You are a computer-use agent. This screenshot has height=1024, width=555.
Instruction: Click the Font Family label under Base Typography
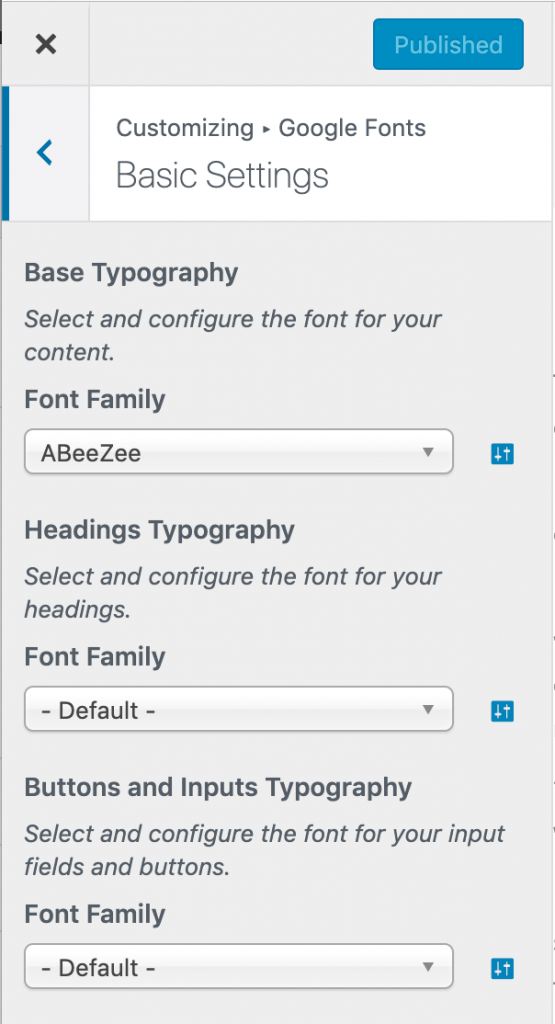point(95,398)
